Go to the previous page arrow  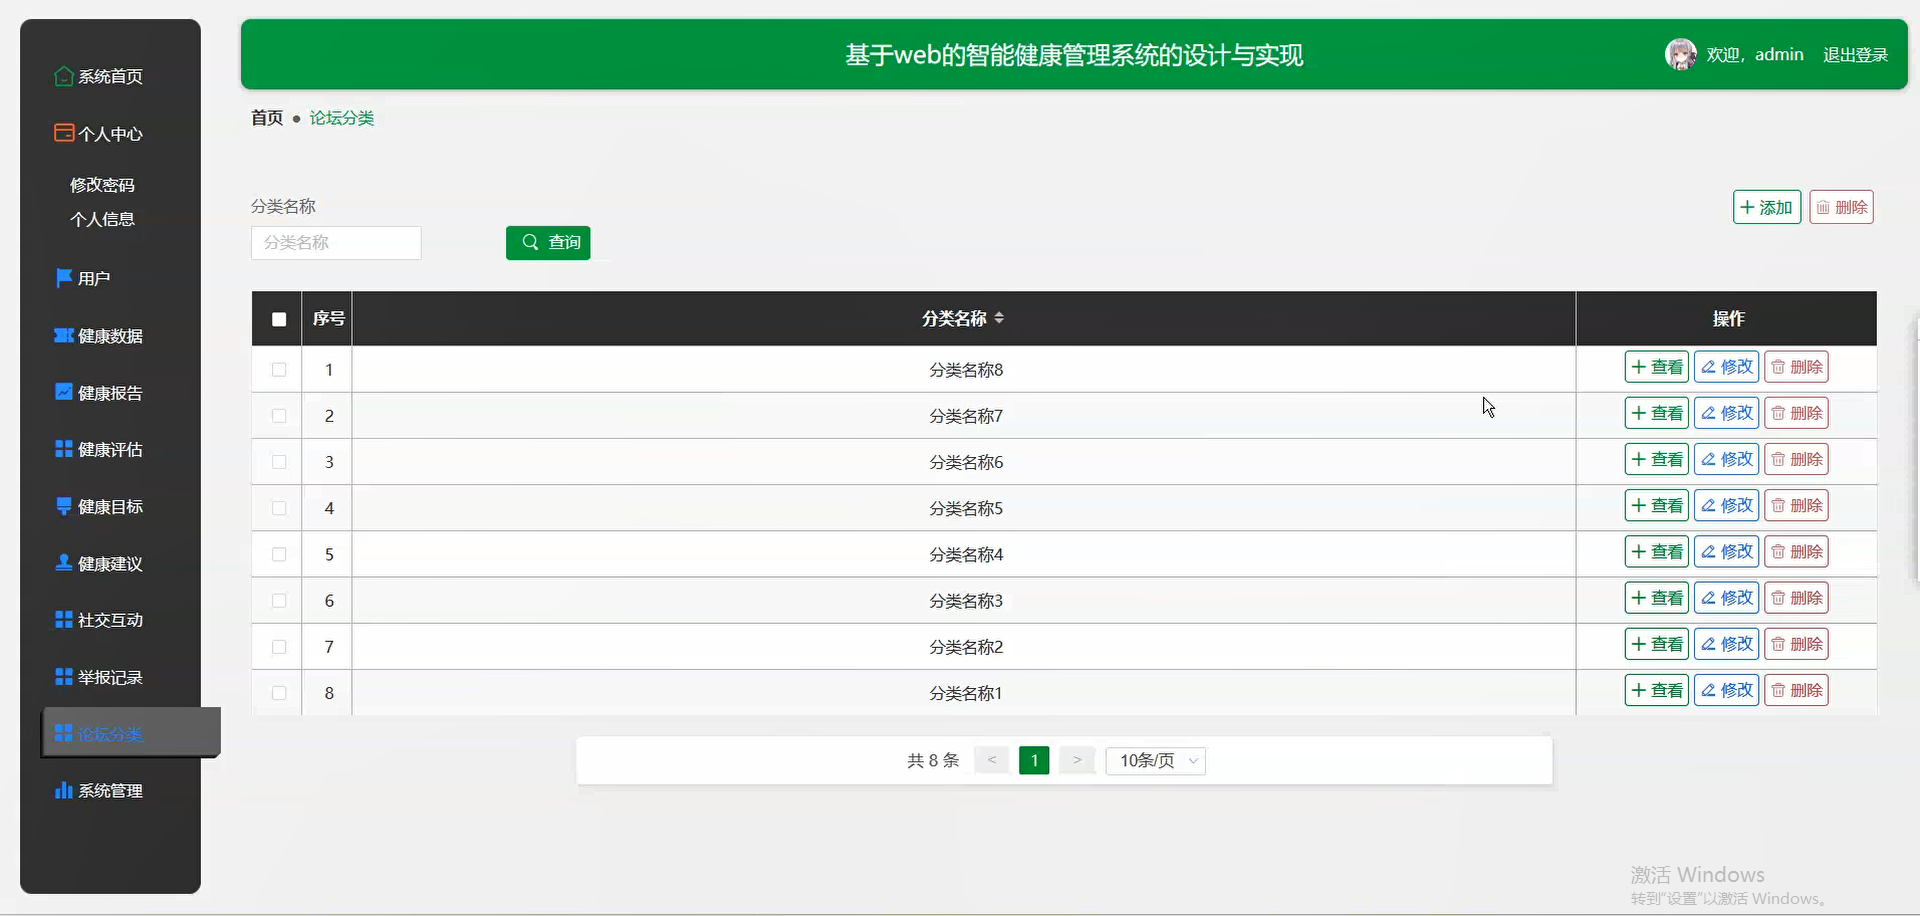tap(991, 760)
